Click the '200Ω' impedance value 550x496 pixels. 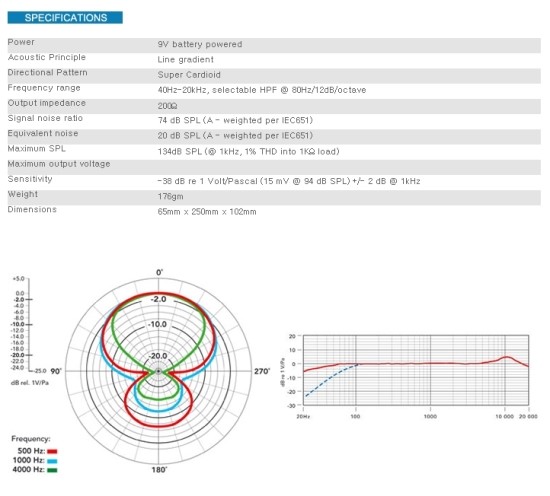click(x=167, y=106)
